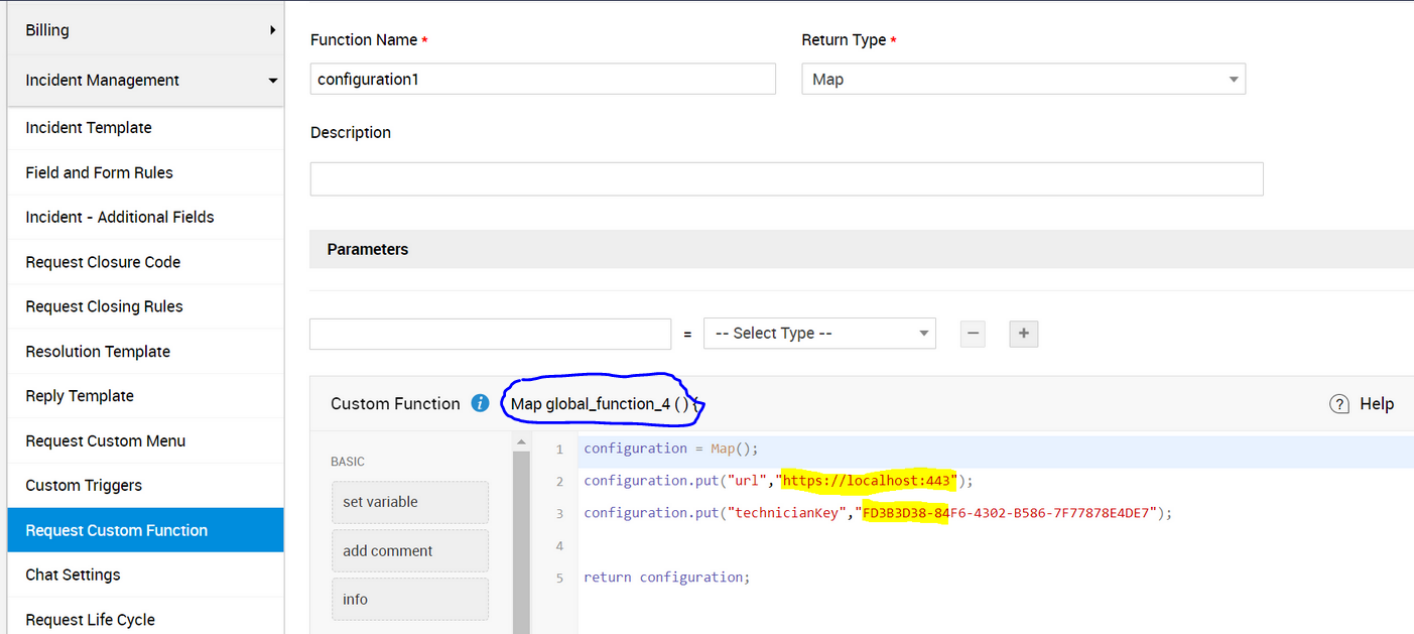Go to Field and Form Rules

[99, 173]
